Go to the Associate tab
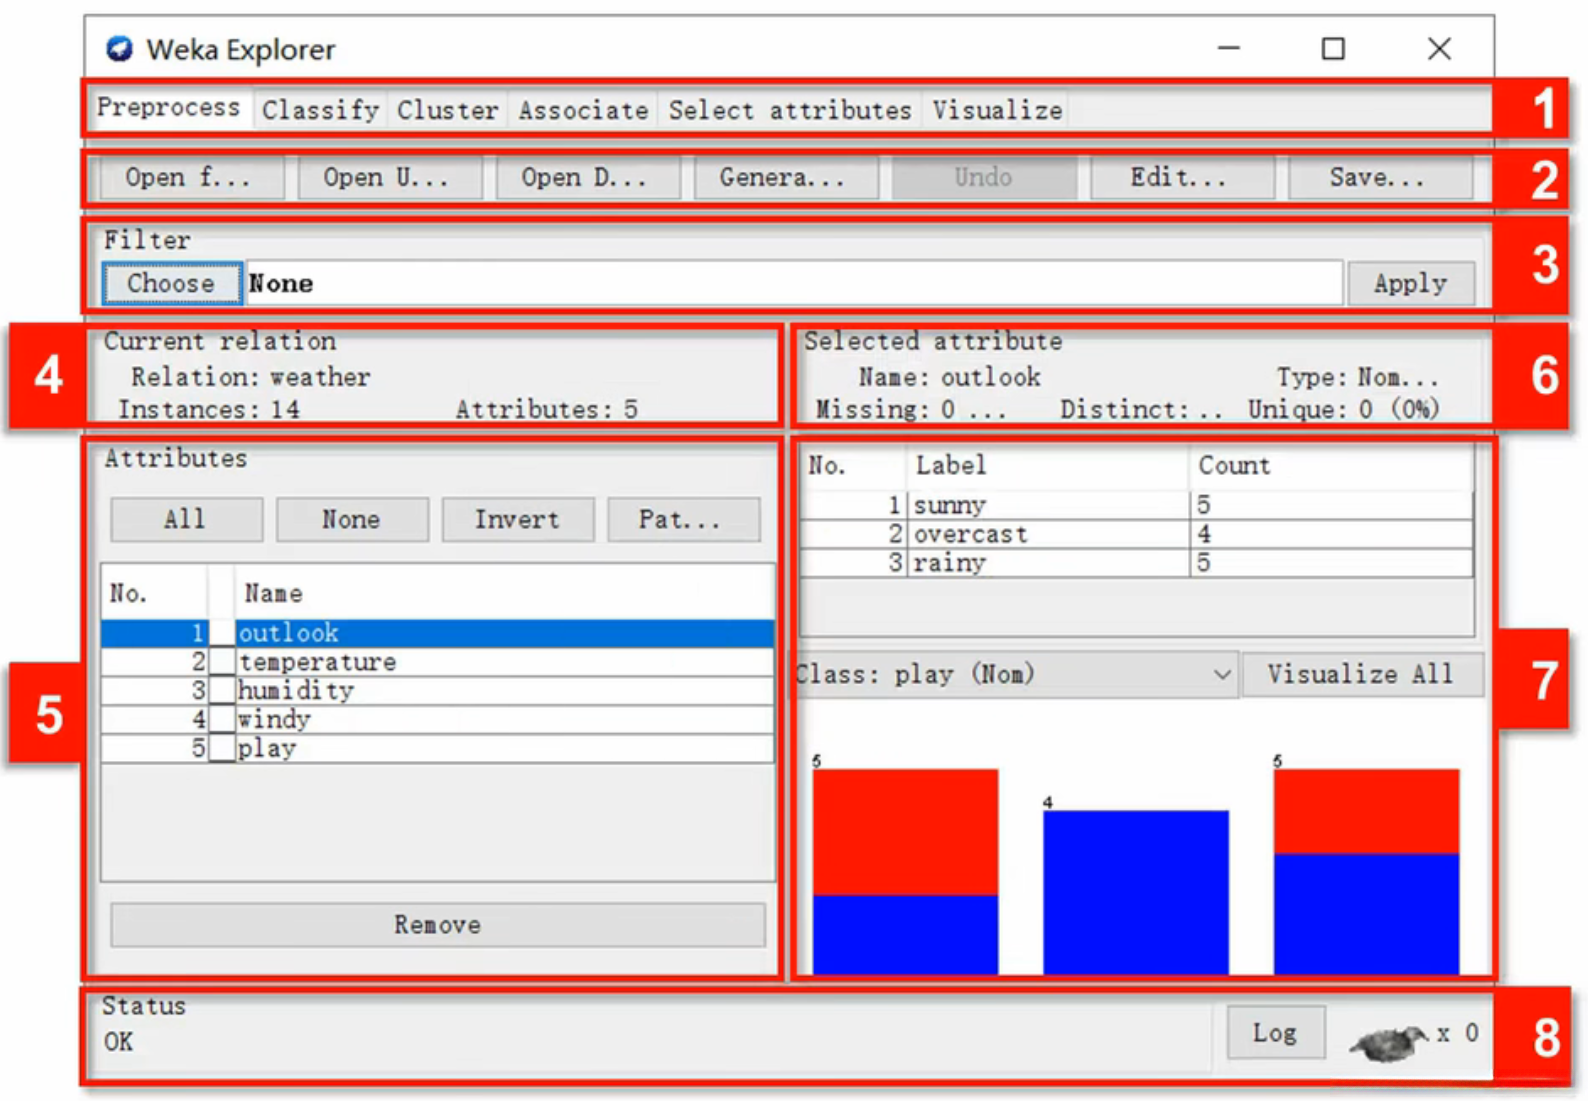Viewport: 1588px width, 1101px height. click(x=583, y=110)
